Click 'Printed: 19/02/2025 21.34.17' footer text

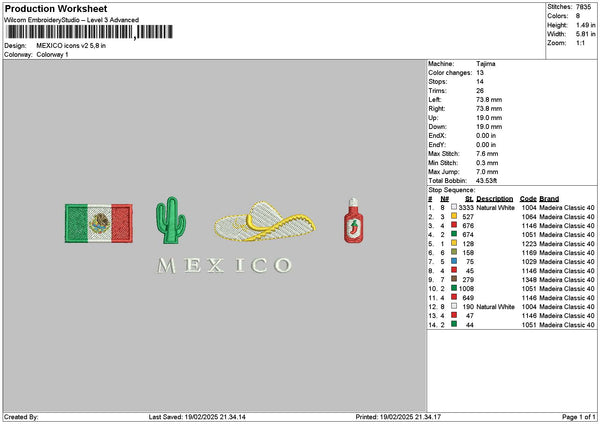tap(398, 417)
